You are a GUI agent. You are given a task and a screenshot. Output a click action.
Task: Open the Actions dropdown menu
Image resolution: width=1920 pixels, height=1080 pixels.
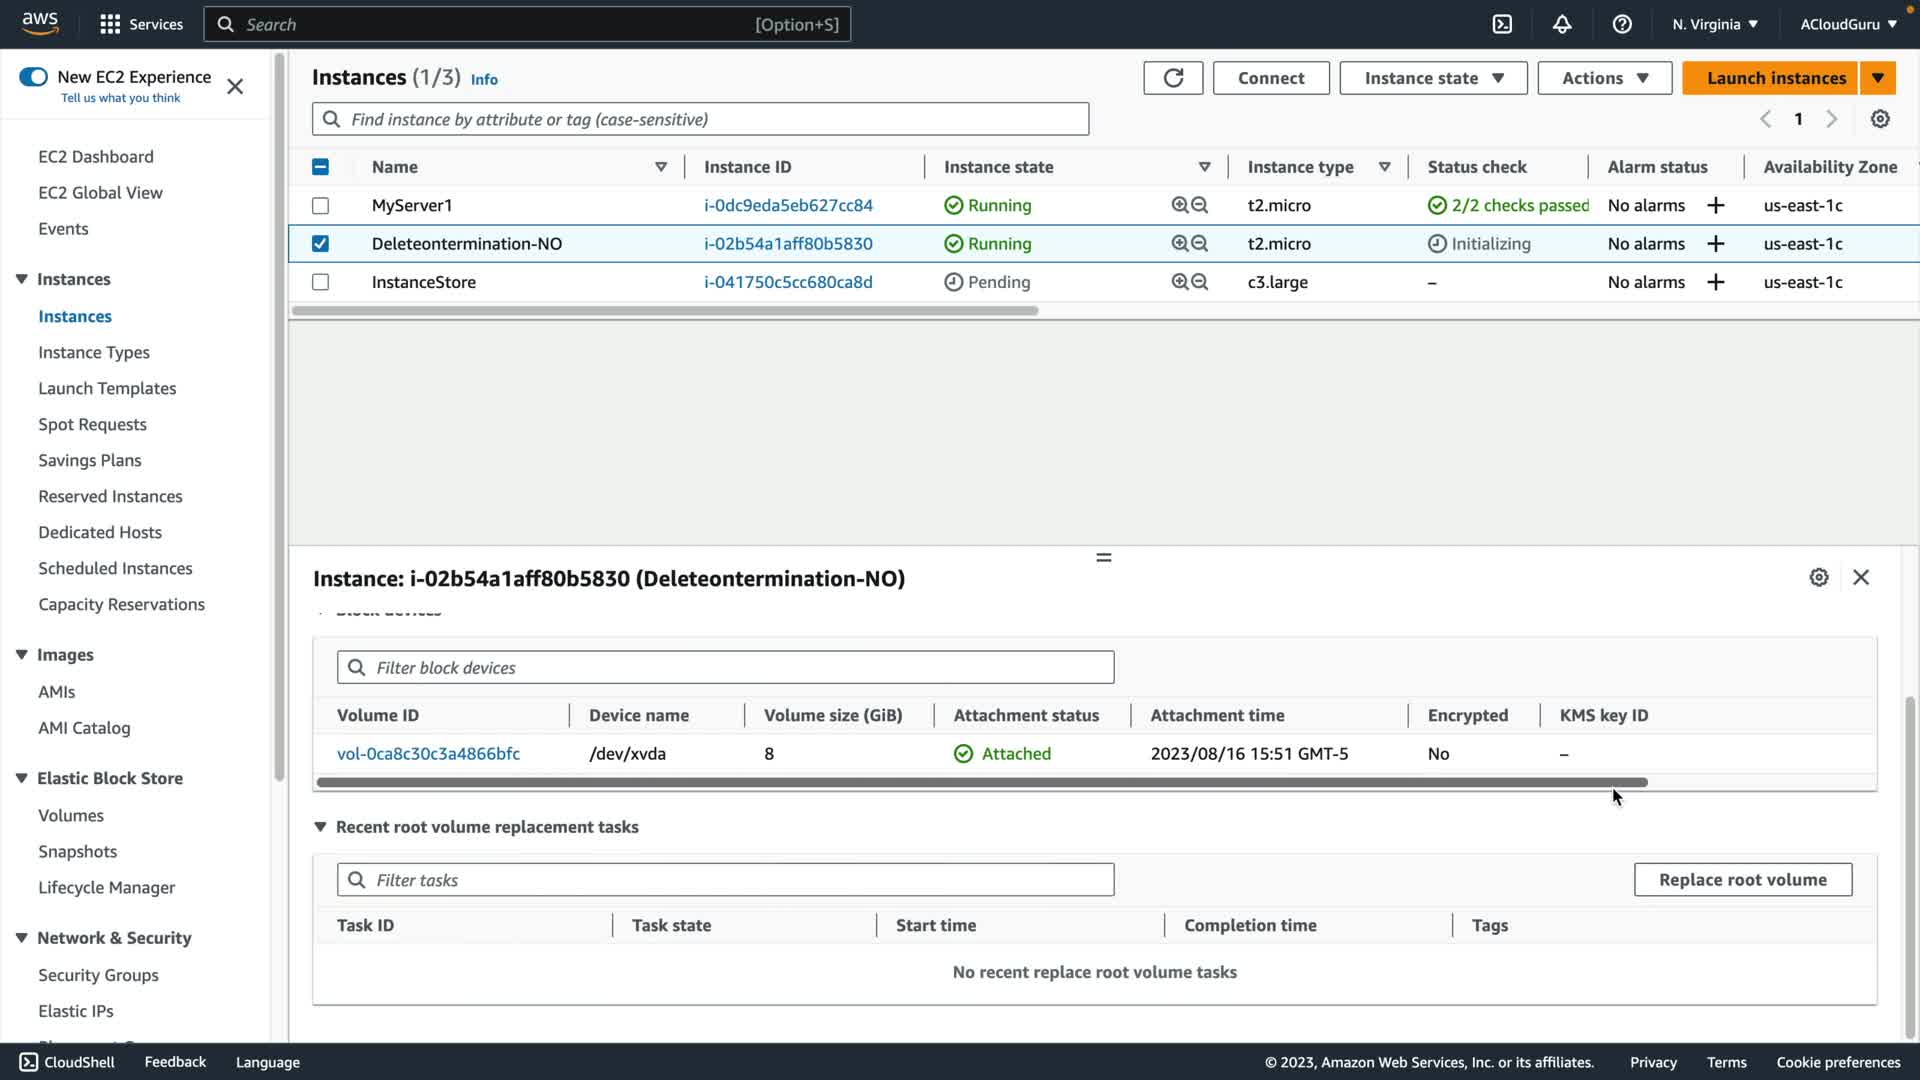tap(1604, 78)
